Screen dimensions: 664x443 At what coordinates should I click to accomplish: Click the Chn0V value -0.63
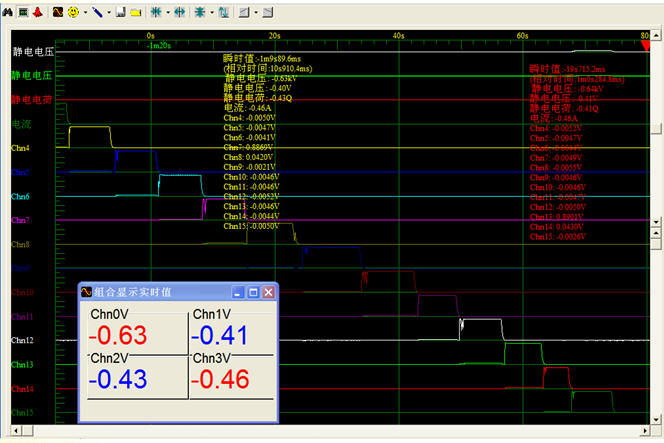click(x=118, y=335)
